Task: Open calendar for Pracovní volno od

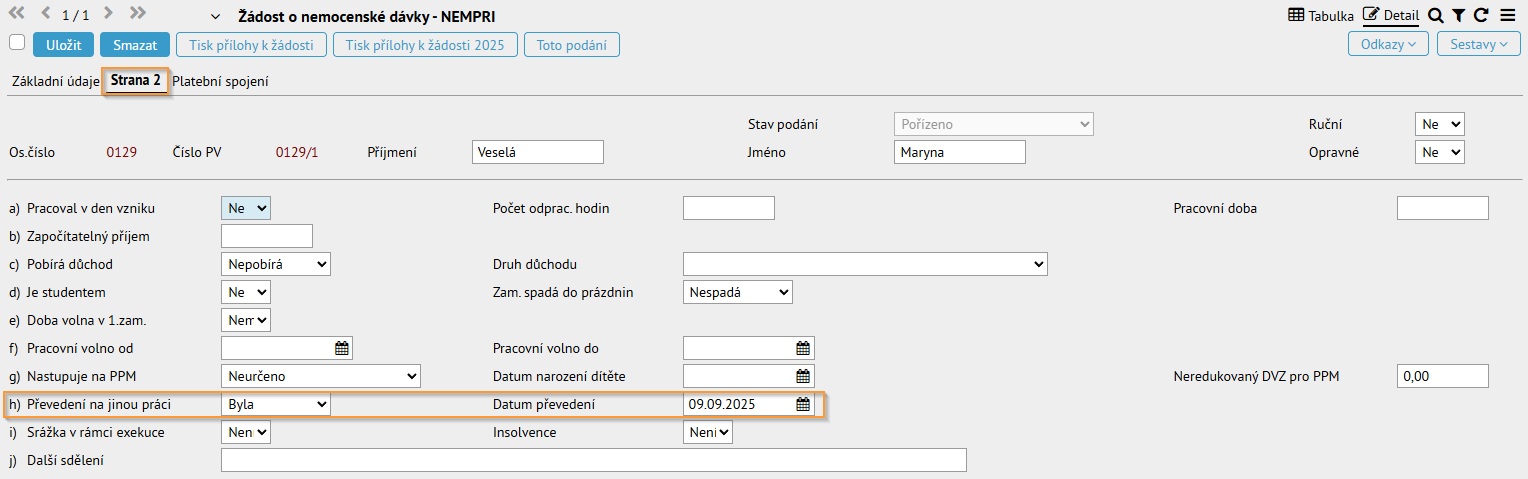Action: (x=341, y=348)
